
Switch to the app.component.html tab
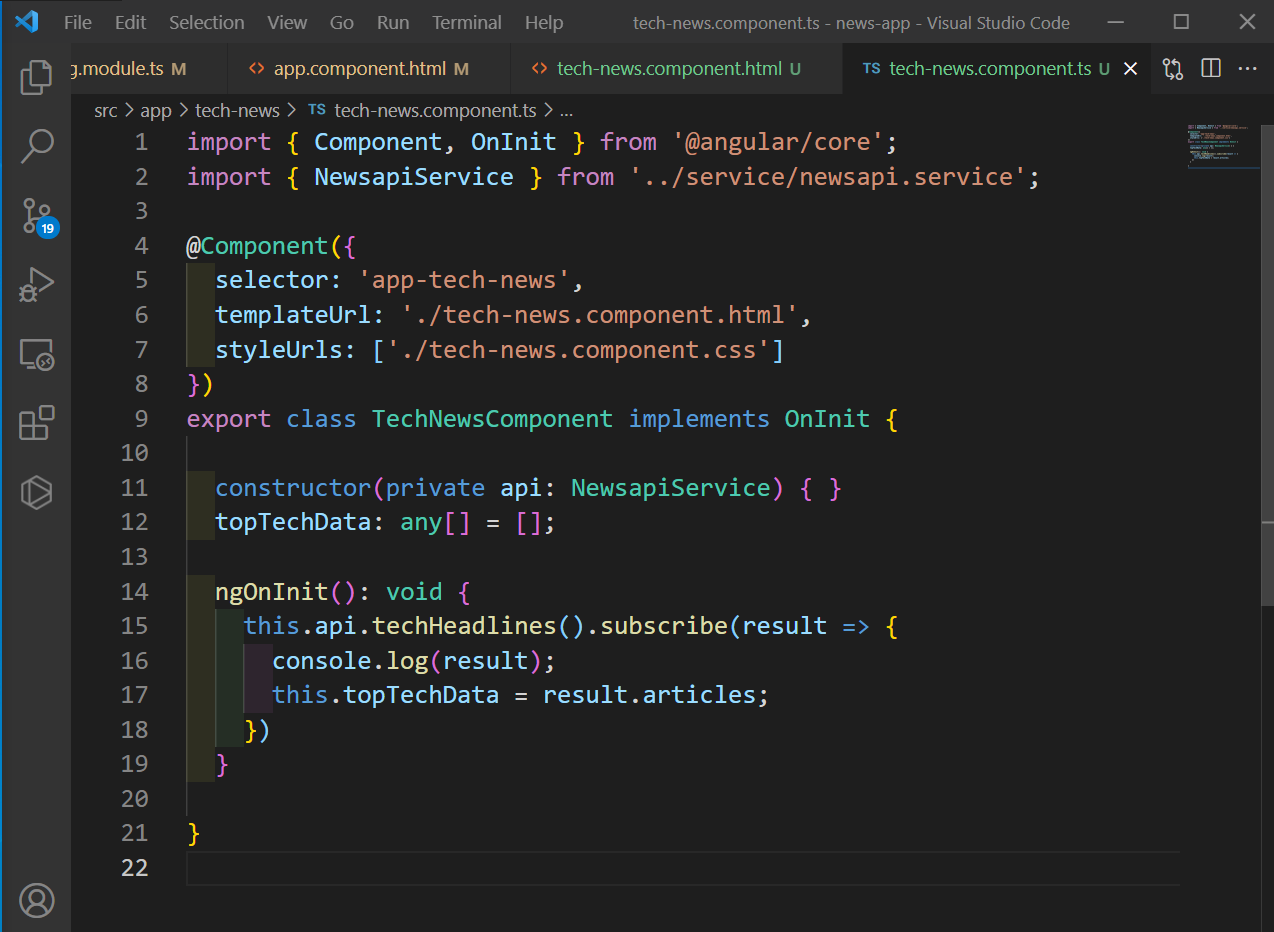[369, 69]
